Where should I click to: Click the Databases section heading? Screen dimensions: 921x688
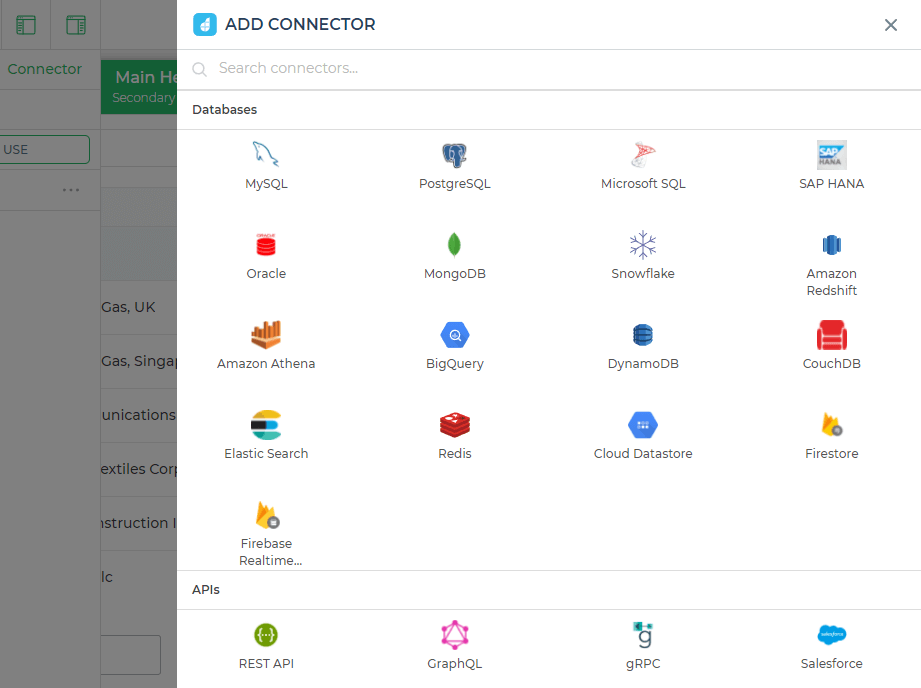(x=224, y=110)
